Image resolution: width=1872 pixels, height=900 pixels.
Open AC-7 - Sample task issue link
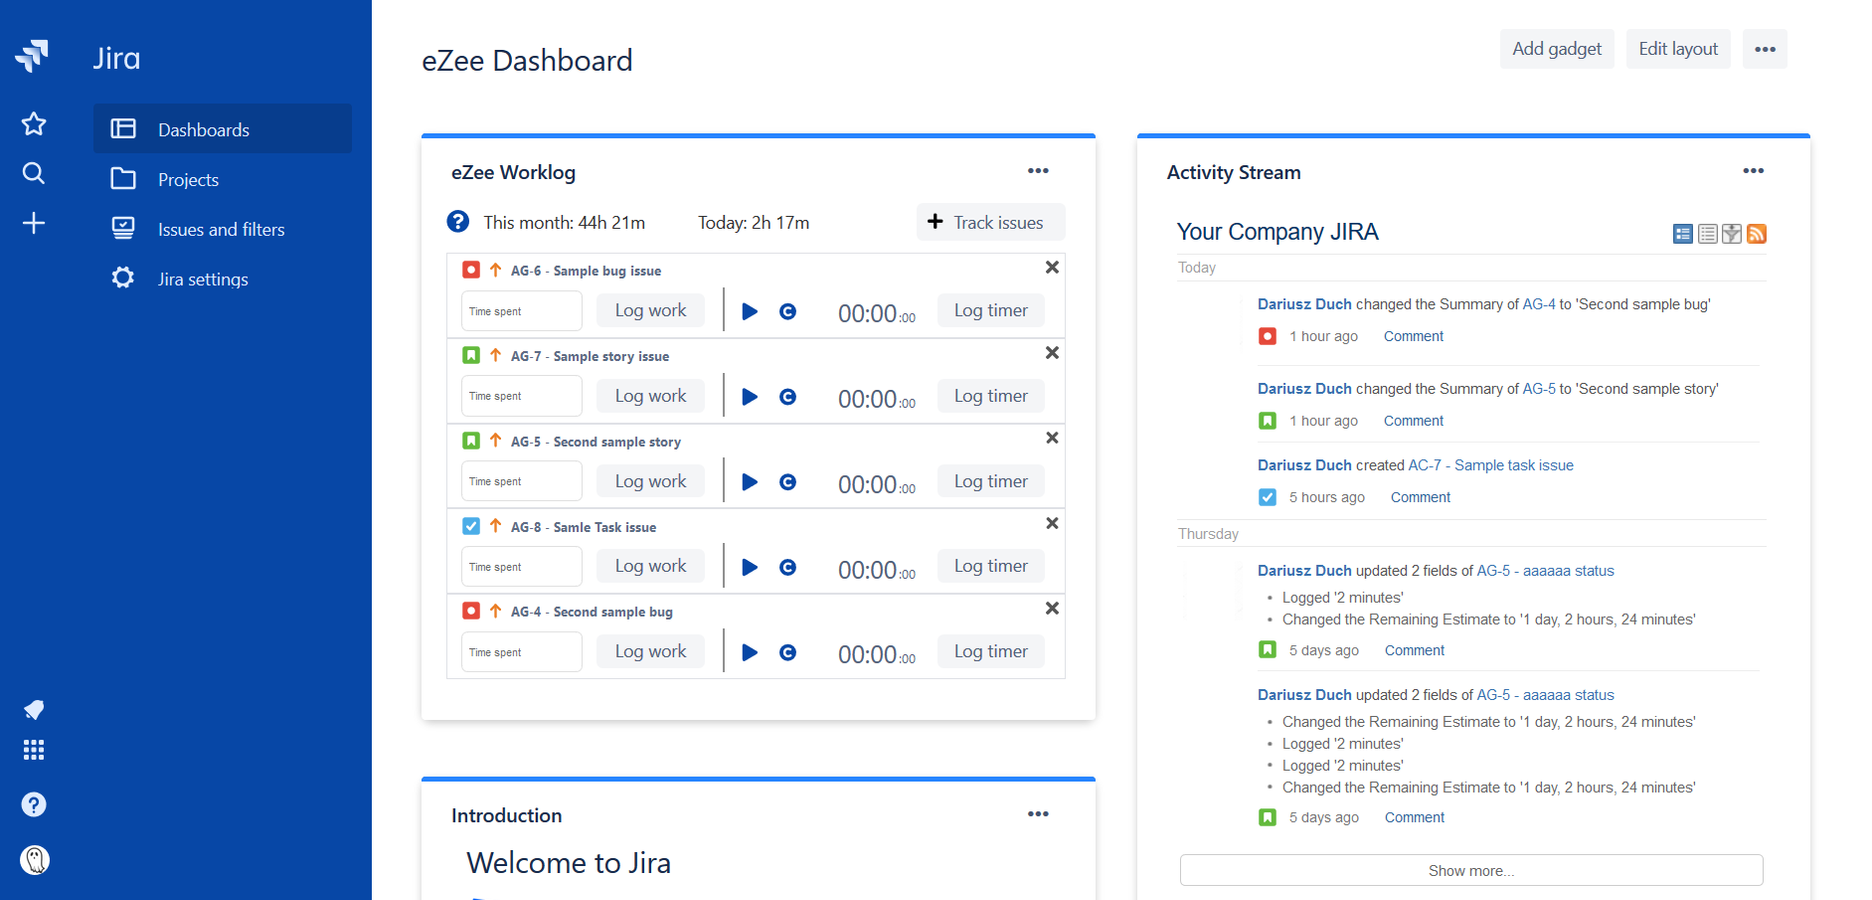(x=1490, y=465)
